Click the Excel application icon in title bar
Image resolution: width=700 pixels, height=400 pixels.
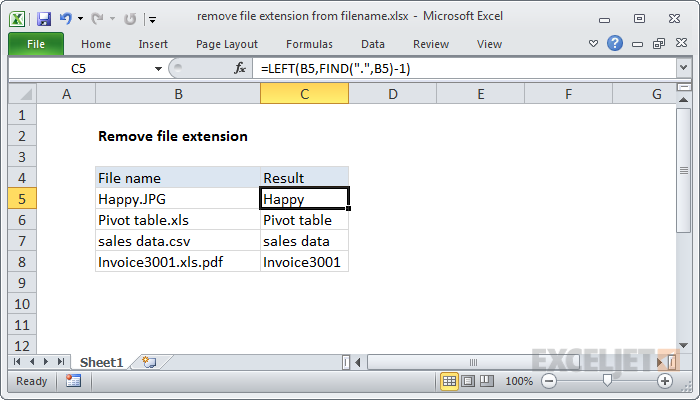(x=17, y=19)
